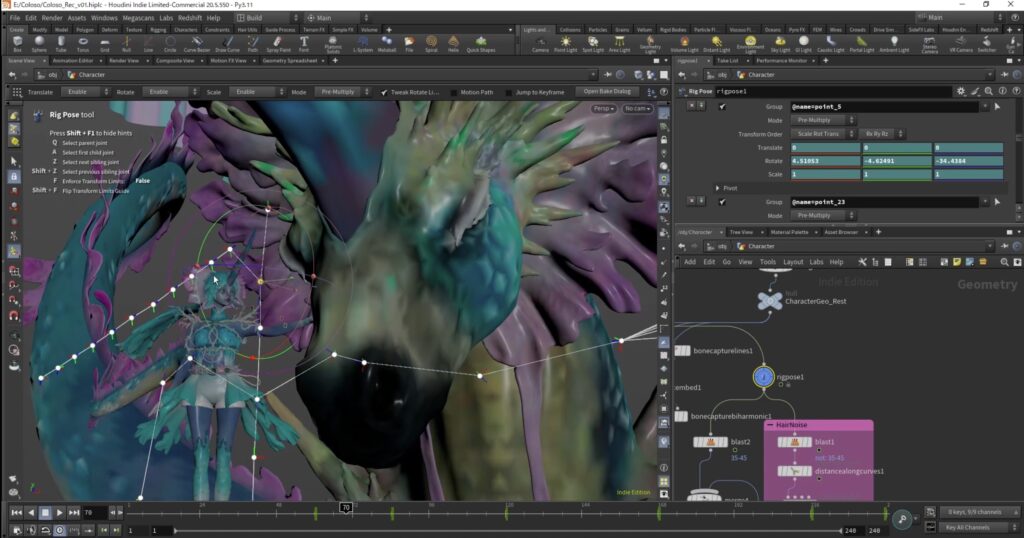Select the Spray Paint shelf tool
This screenshot has height=538, width=1024.
pyautogui.click(x=277, y=43)
